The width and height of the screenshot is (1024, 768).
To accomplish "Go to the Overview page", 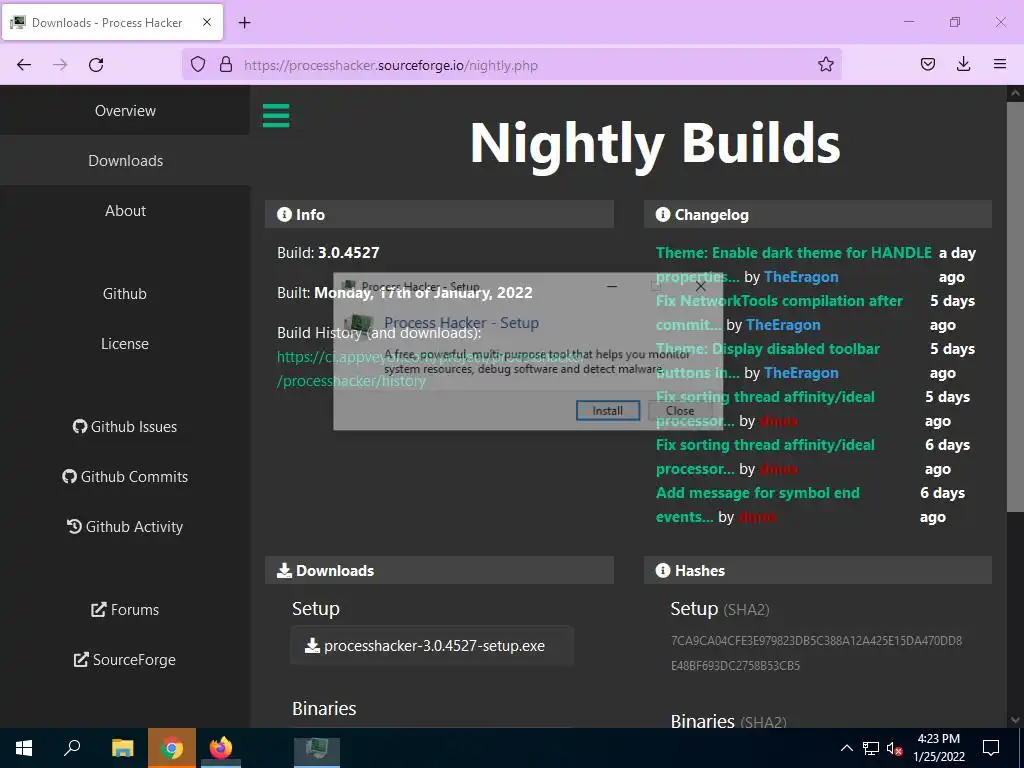I will pos(125,110).
